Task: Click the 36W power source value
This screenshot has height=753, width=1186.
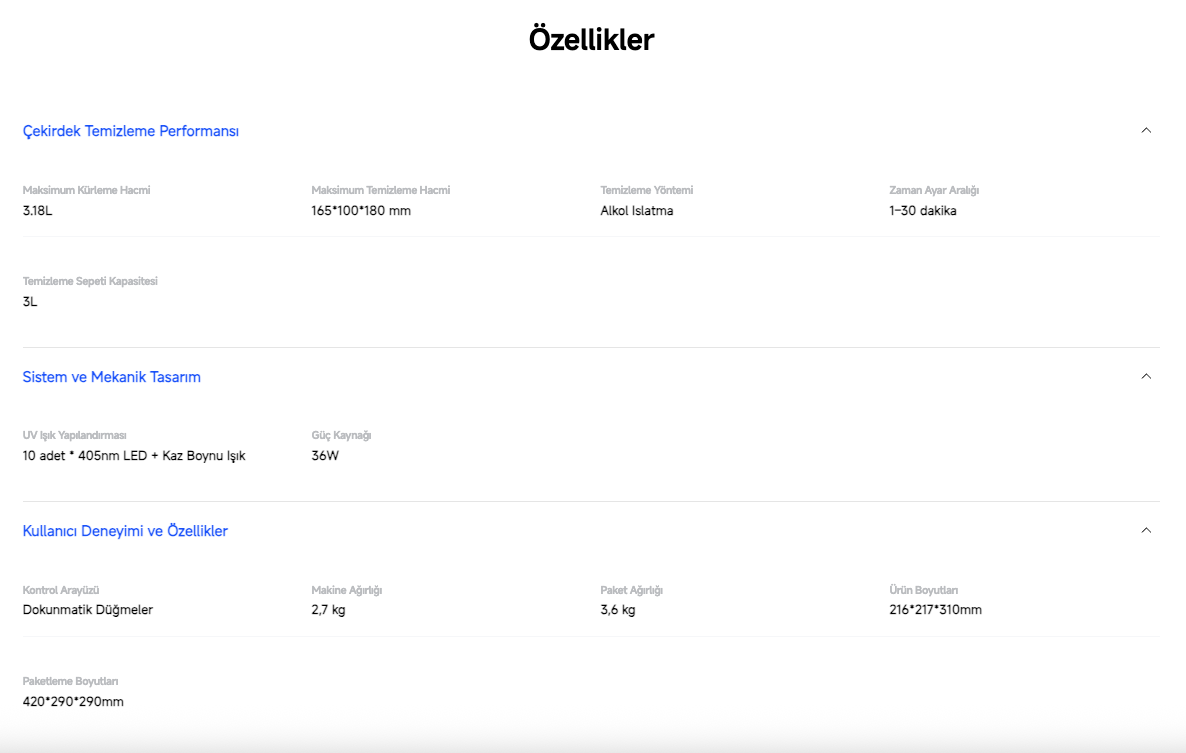Action: pos(326,456)
